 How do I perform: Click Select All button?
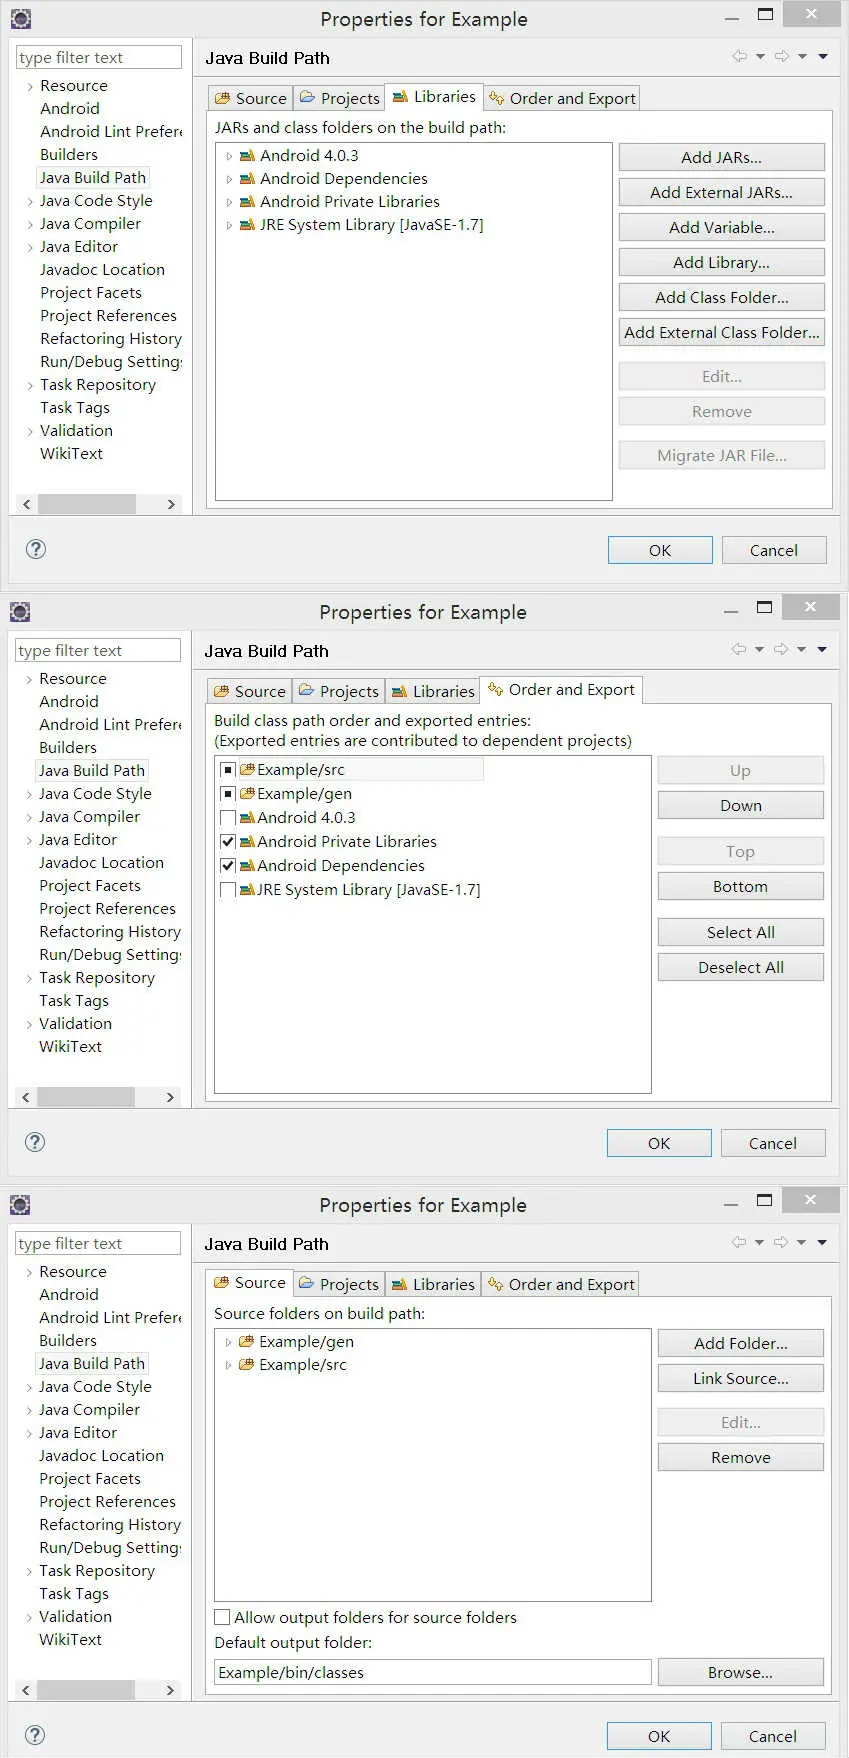click(740, 932)
